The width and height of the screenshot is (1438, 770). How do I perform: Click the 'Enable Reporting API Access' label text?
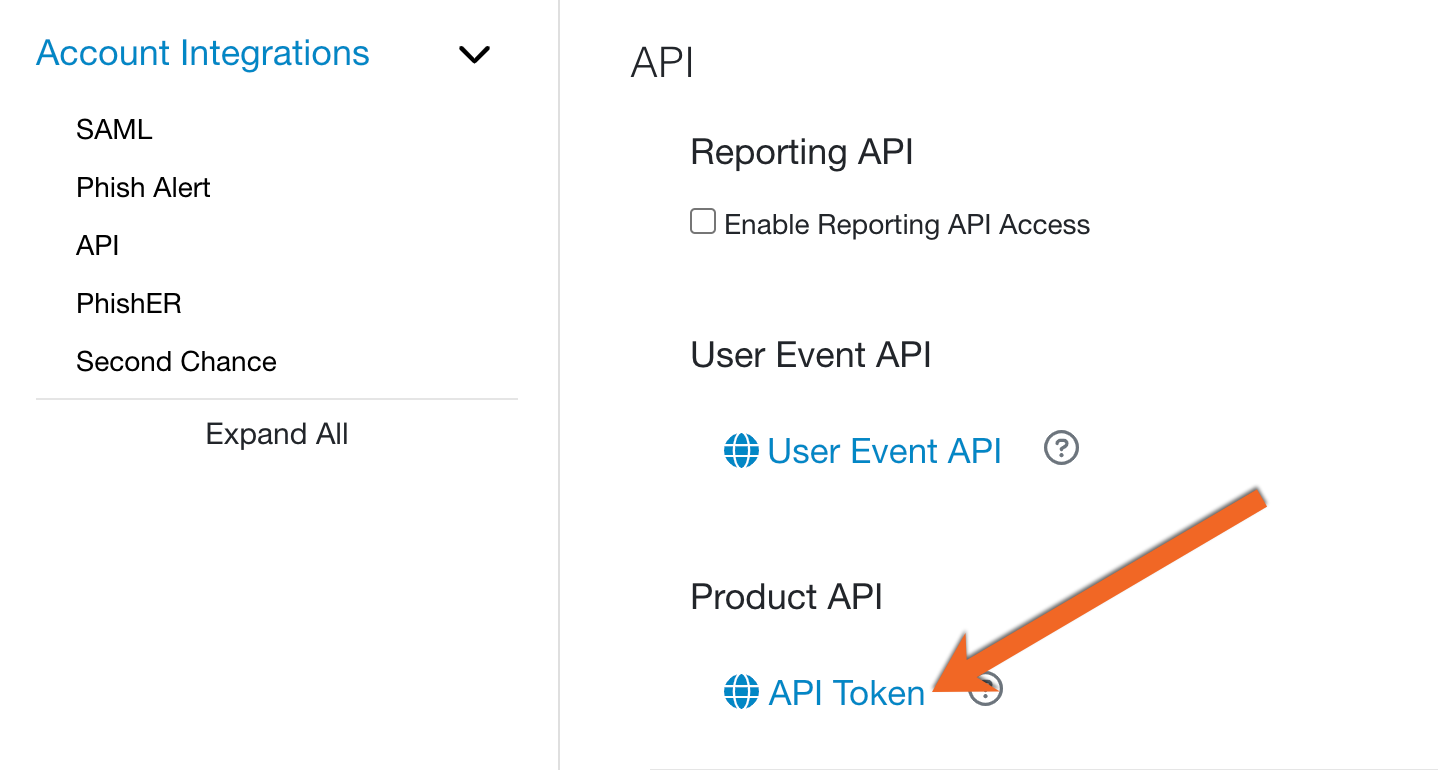pyautogui.click(x=906, y=225)
